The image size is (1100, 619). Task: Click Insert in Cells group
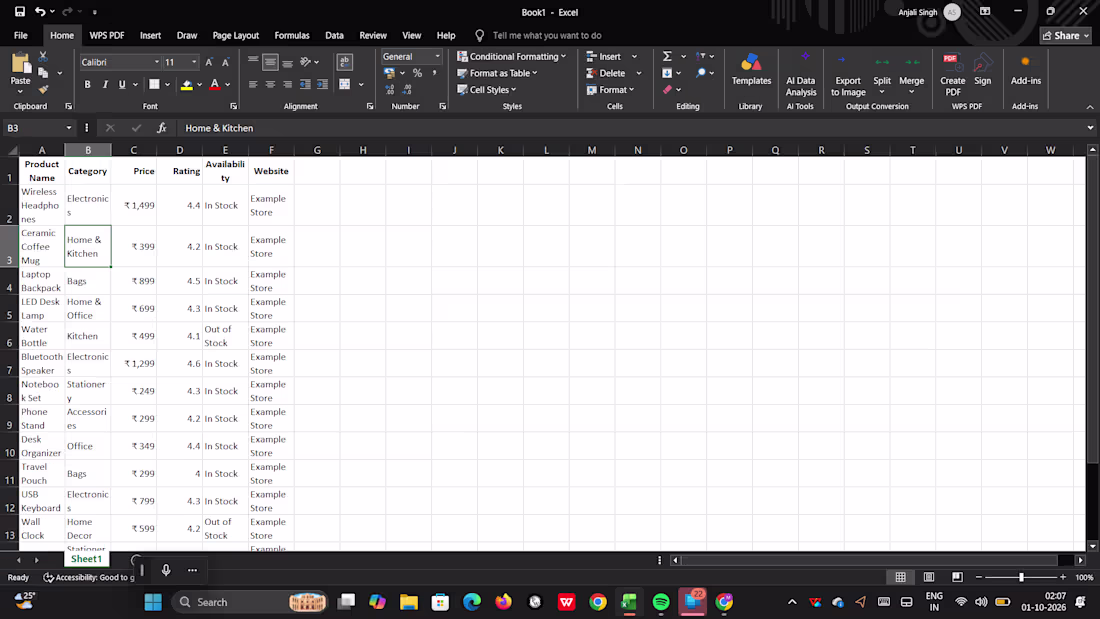pos(604,56)
